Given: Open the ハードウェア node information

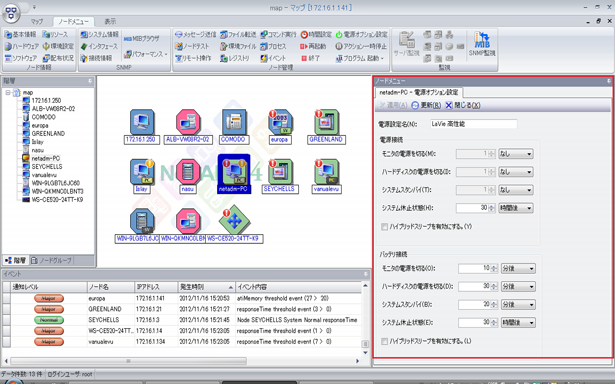Looking at the screenshot, I should [x=22, y=46].
